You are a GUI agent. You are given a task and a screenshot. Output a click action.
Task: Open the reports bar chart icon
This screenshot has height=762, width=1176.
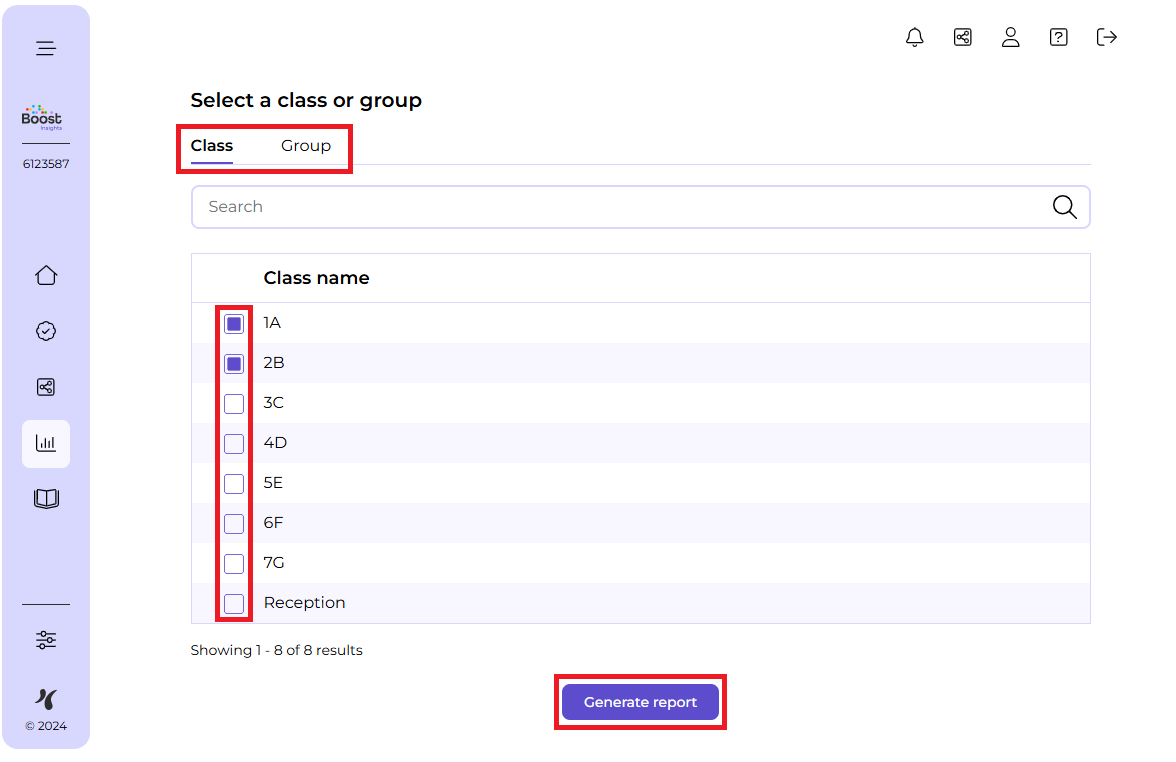(46, 443)
